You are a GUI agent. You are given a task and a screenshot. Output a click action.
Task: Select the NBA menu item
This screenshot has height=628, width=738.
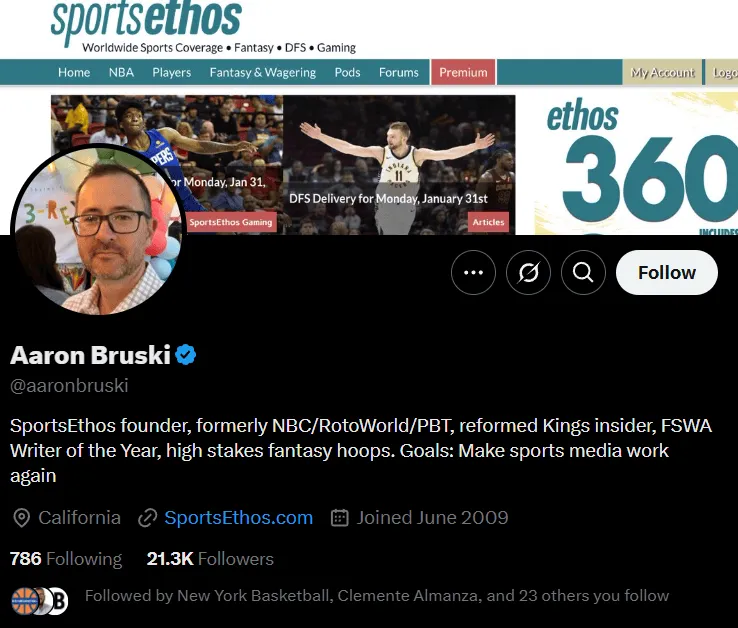[121, 72]
